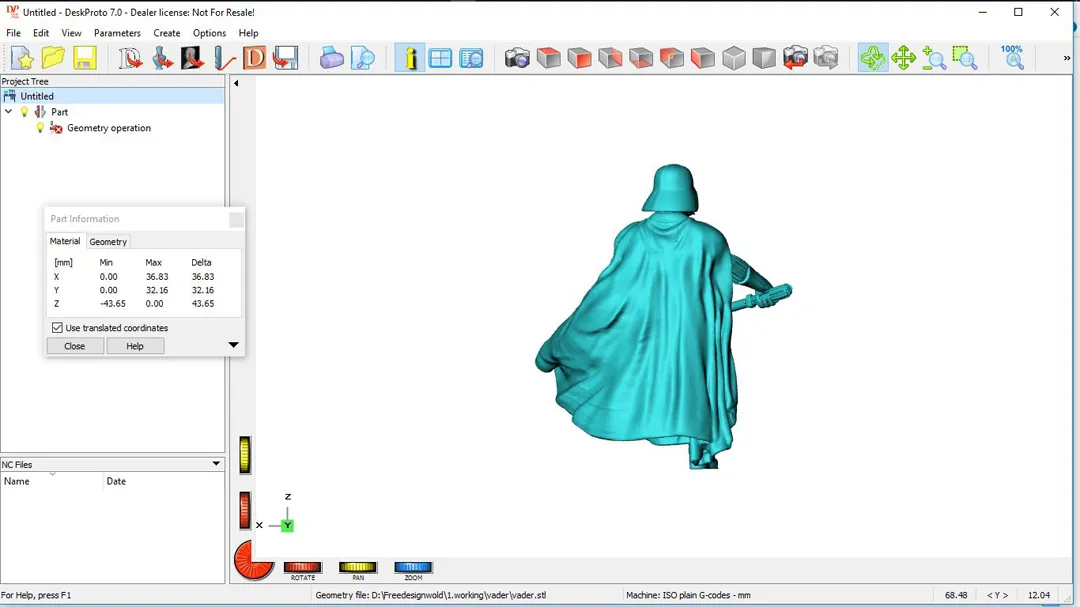Click the yellow PAN horizontal thumbwheel
1080x607 pixels.
coord(357,567)
